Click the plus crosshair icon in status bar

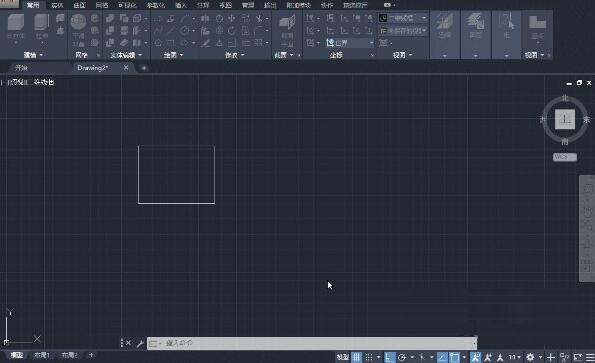click(x=551, y=357)
